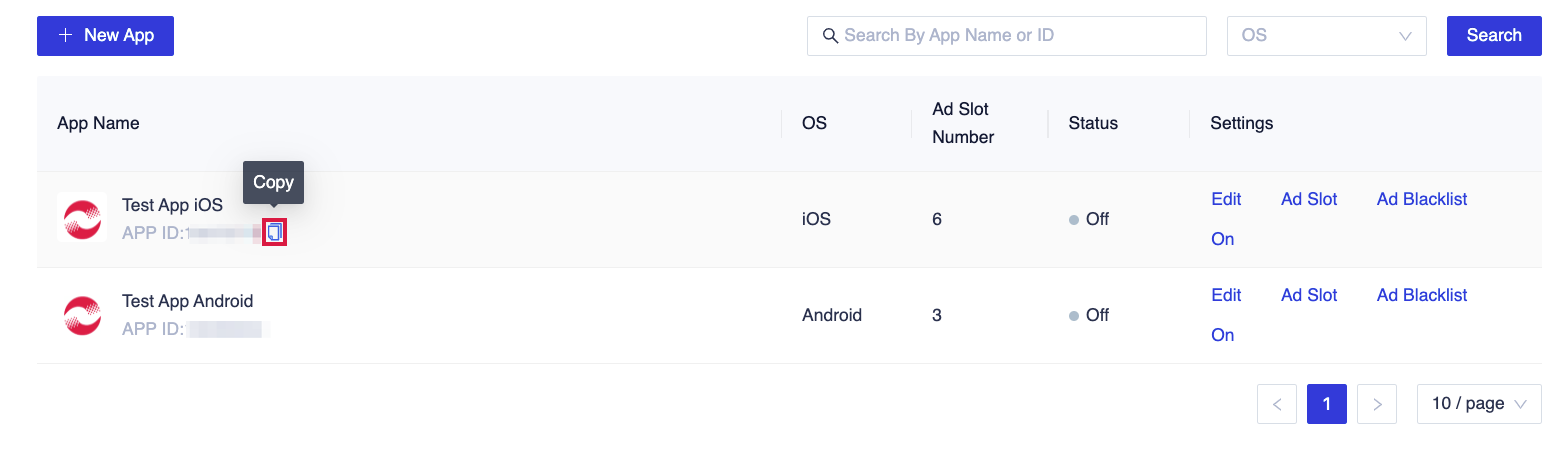Select page 1 in pagination
Screen dimensions: 1551x457
click(1327, 404)
